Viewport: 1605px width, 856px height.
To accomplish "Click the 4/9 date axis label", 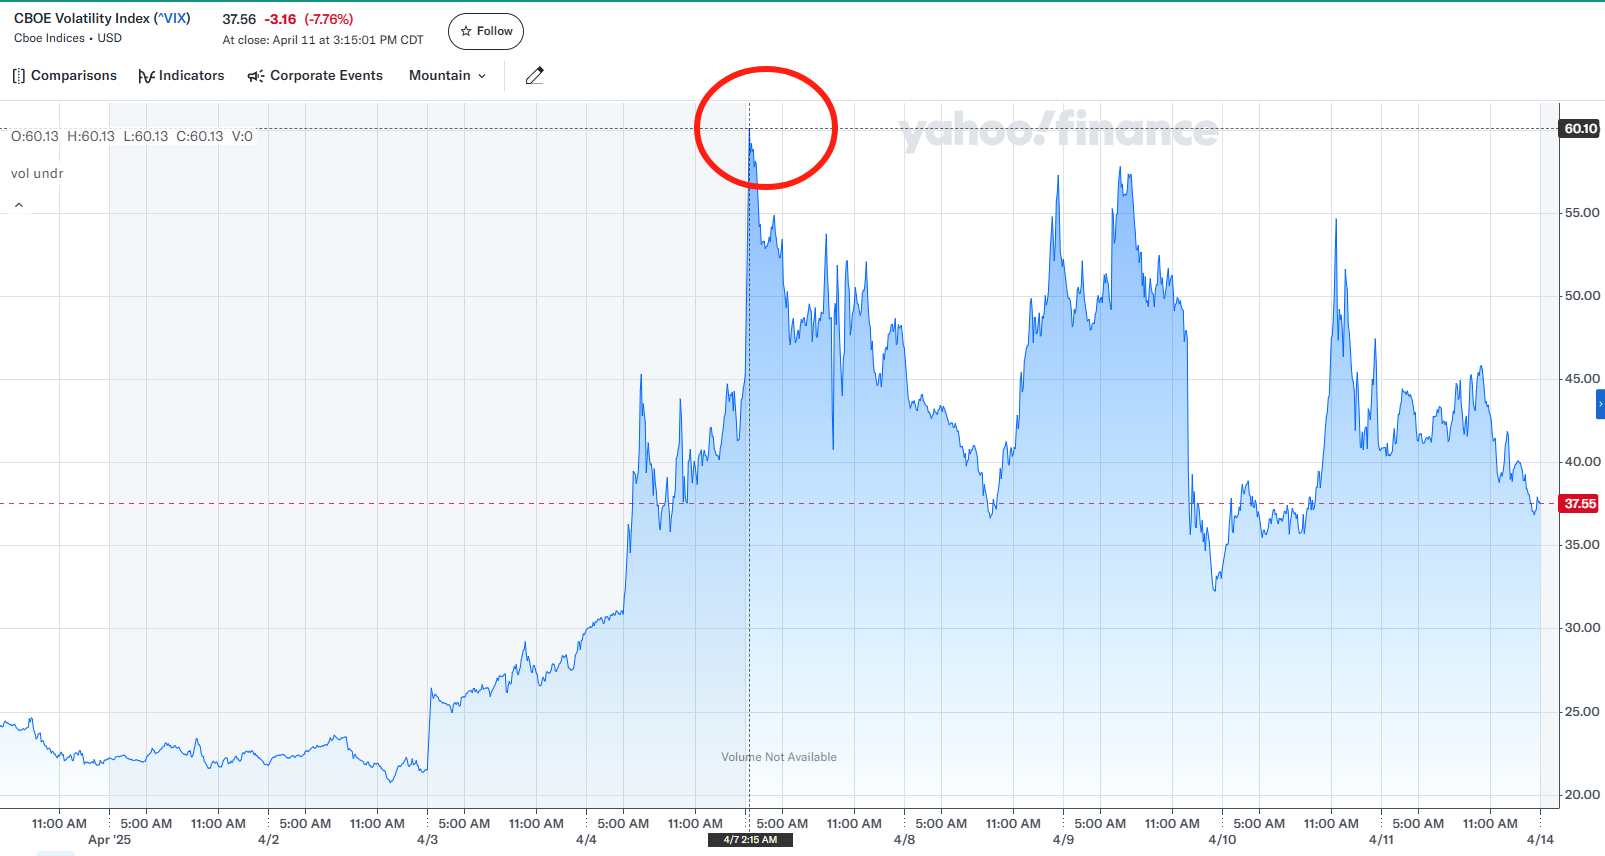I will point(1063,840).
